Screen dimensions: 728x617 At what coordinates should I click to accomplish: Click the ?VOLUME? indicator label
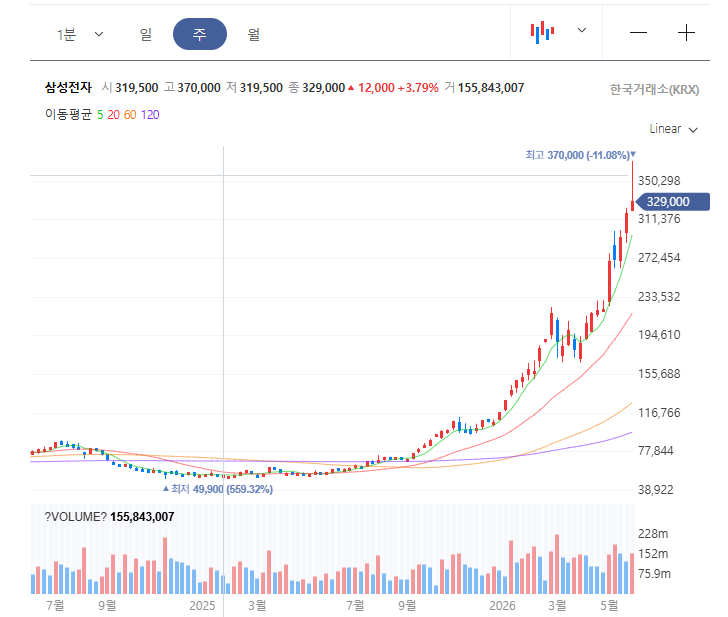pos(76,517)
